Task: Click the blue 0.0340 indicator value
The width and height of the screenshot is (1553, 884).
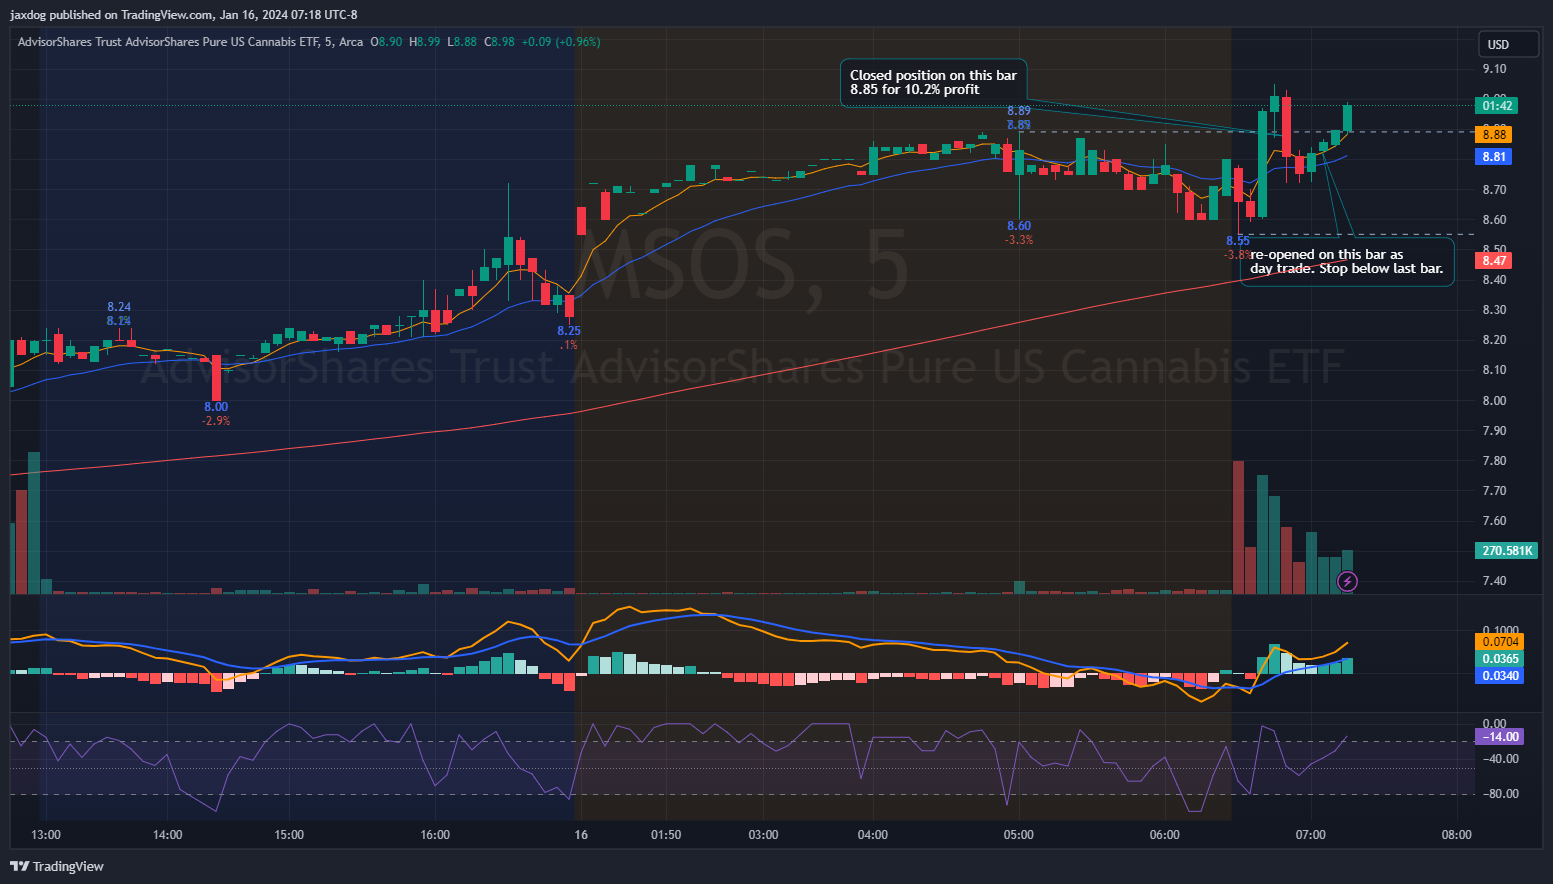Action: (x=1500, y=676)
